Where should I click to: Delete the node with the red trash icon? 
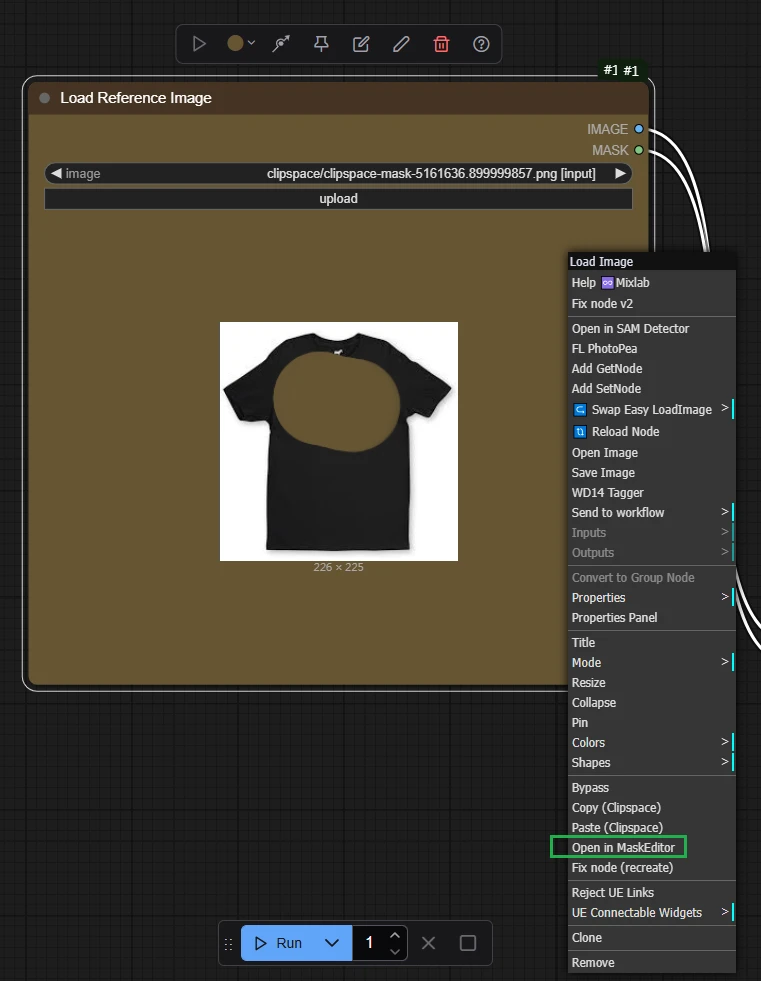tap(441, 44)
